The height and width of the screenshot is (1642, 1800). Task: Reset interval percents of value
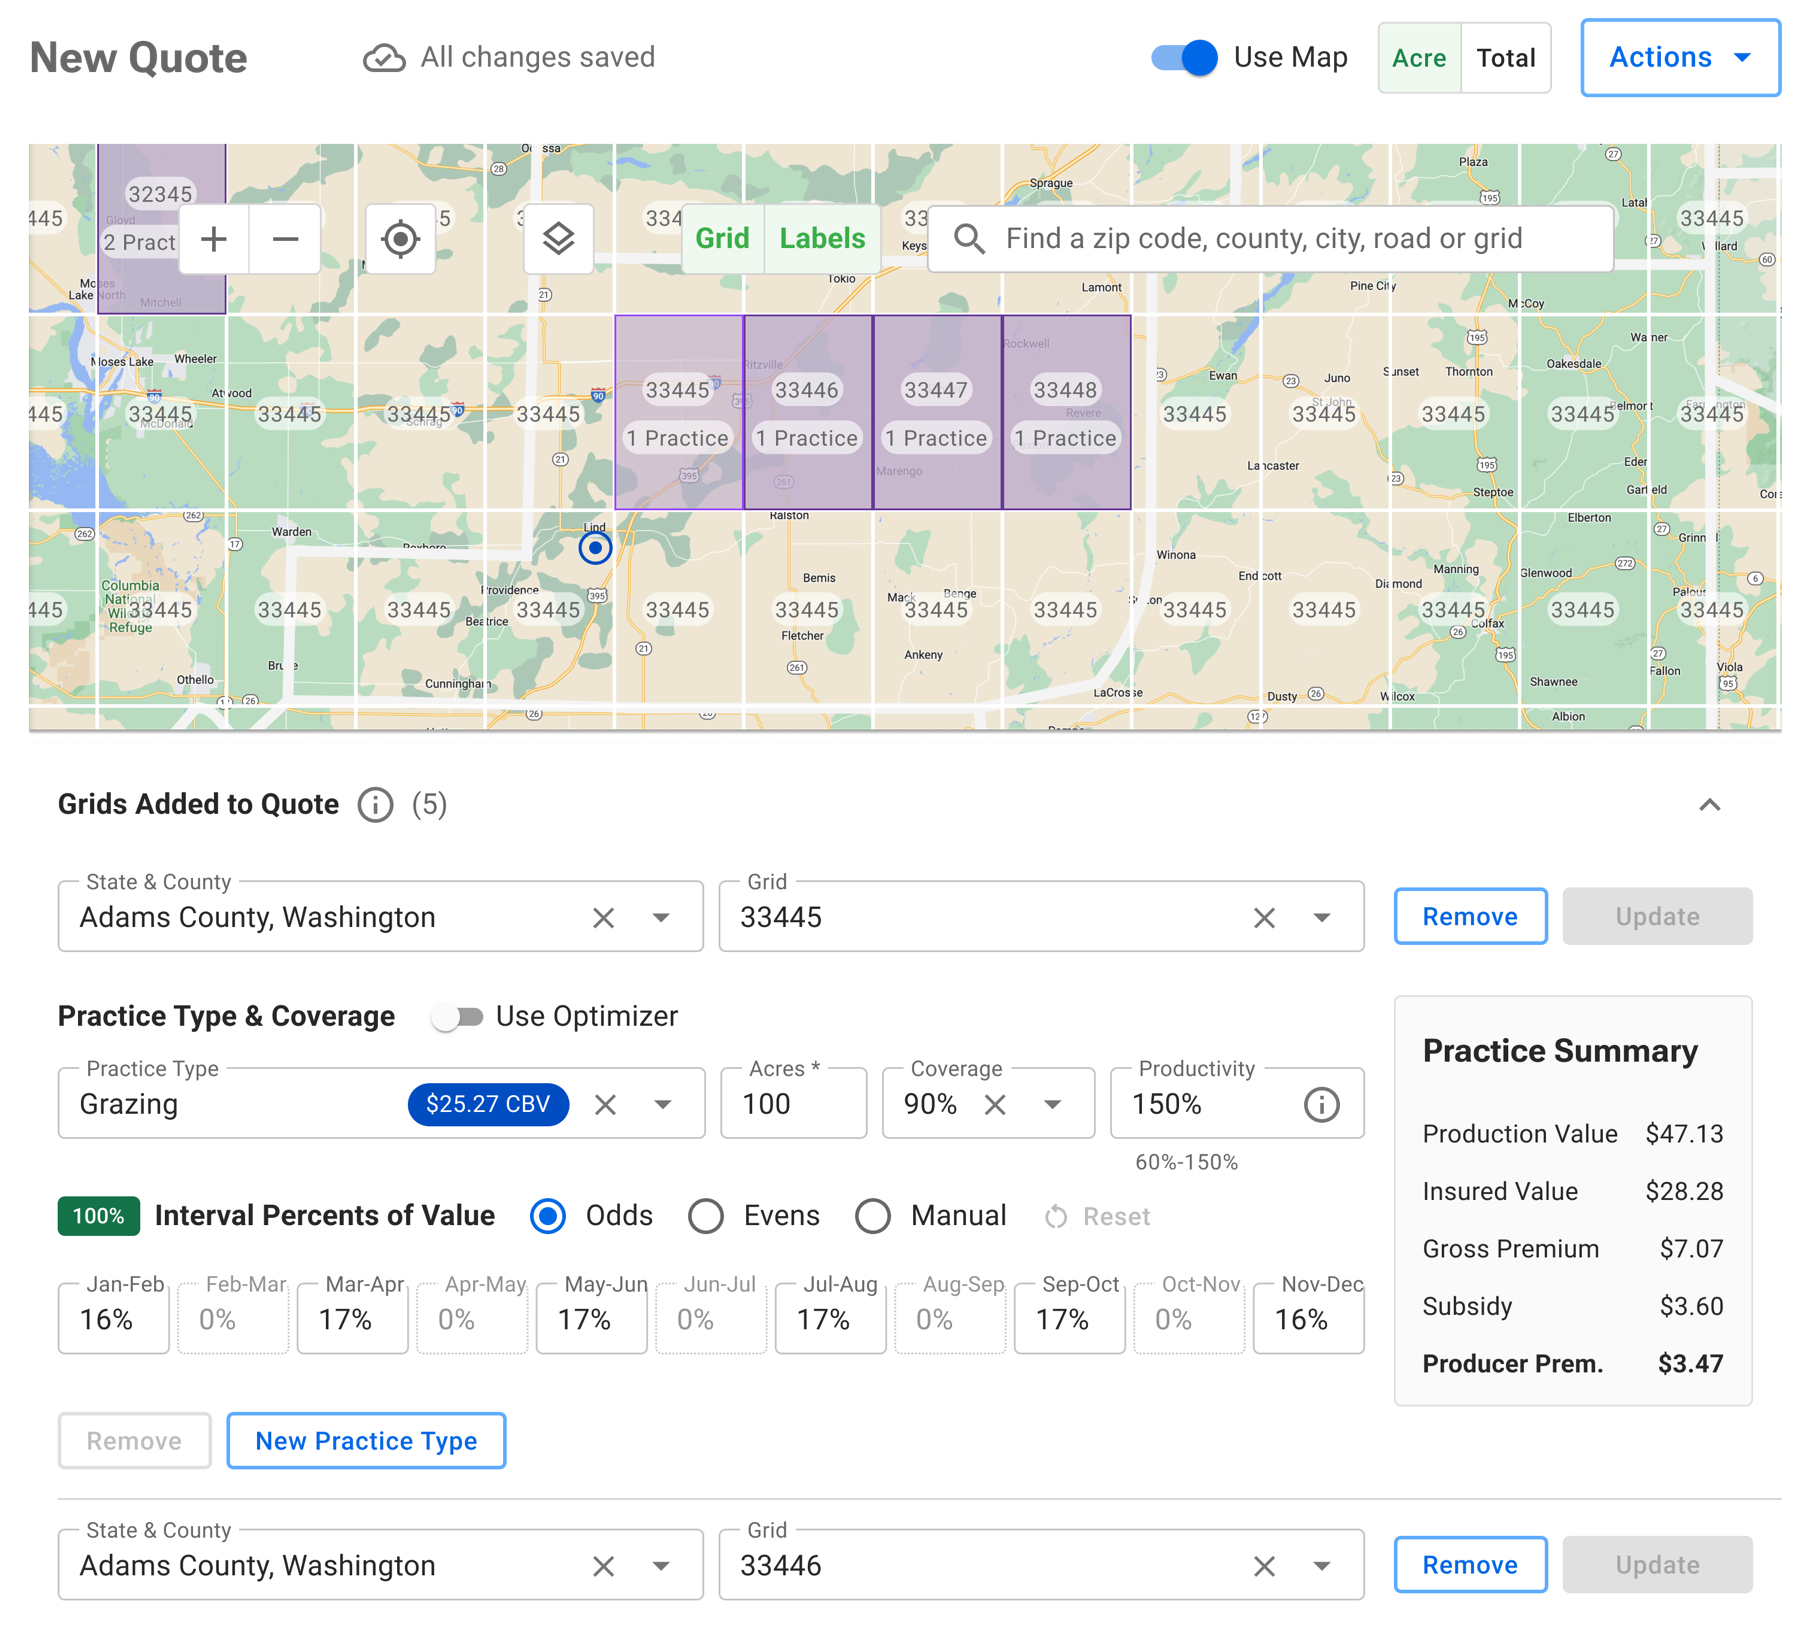1097,1217
